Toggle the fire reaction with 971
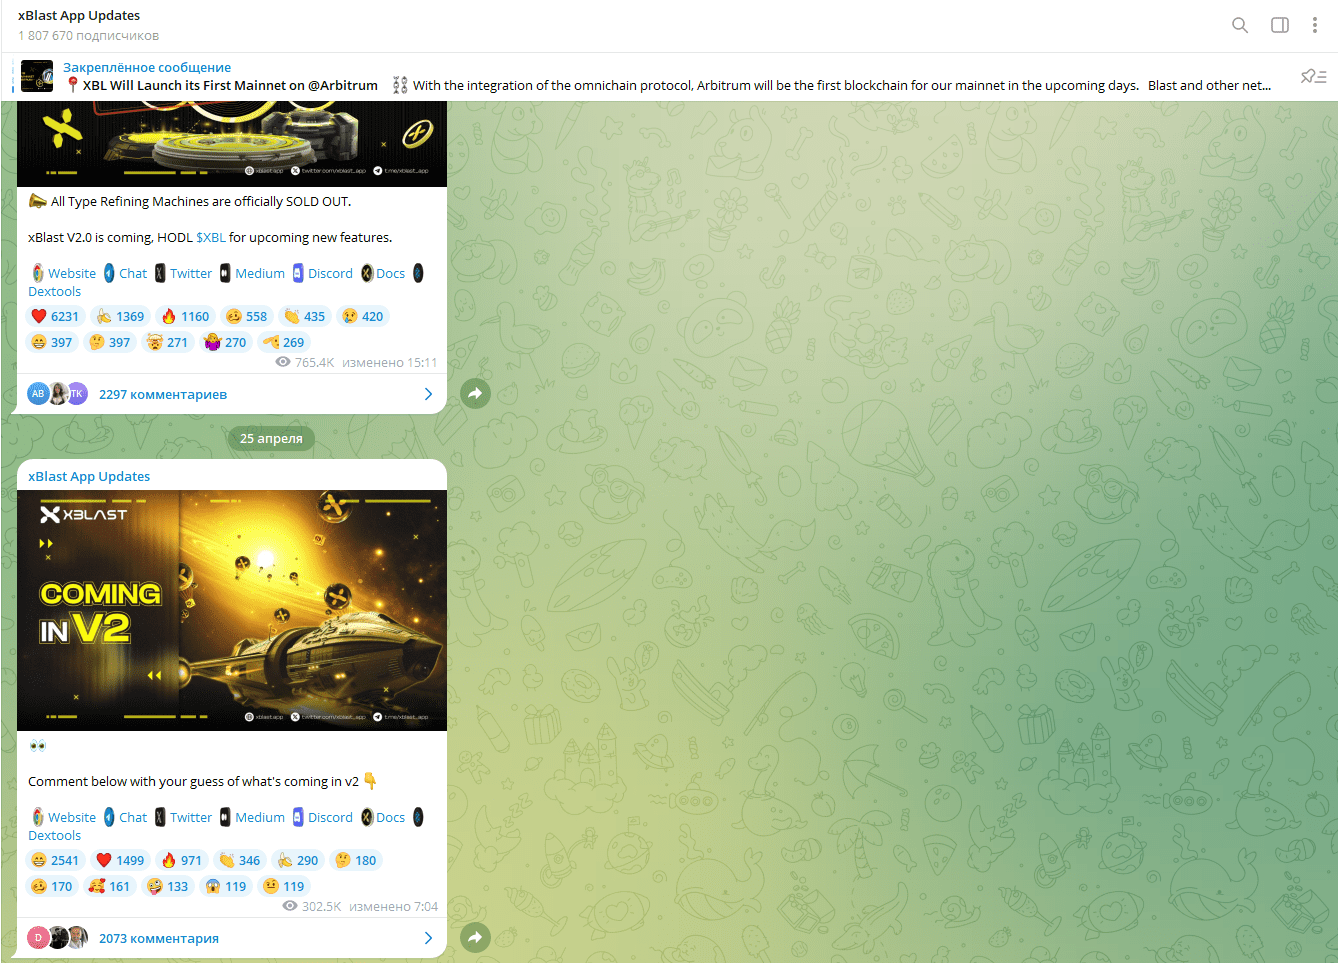This screenshot has height=963, width=1338. pos(182,860)
